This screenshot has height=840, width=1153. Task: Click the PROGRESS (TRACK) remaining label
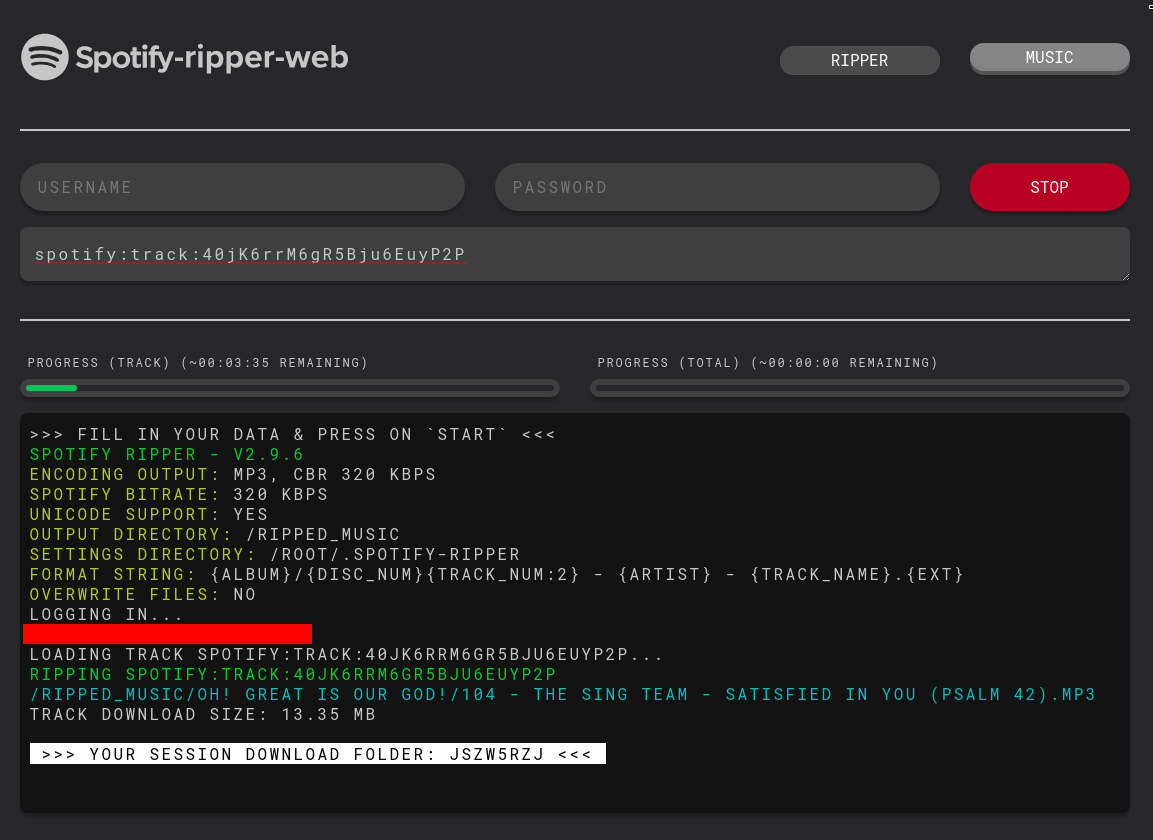tap(198, 363)
